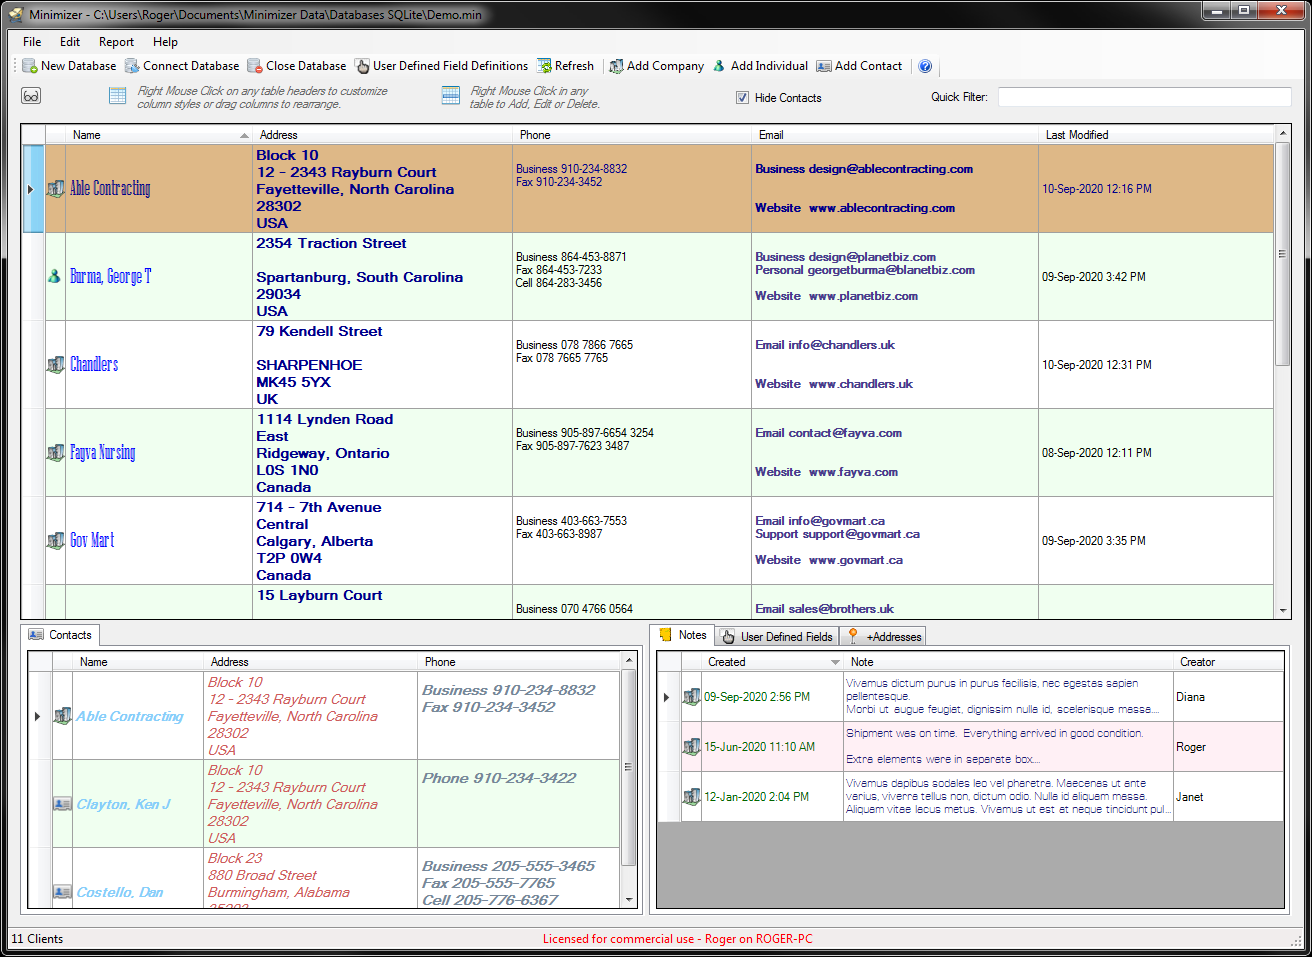Open a New Database from the toolbar
The height and width of the screenshot is (957, 1312).
pyautogui.click(x=68, y=66)
